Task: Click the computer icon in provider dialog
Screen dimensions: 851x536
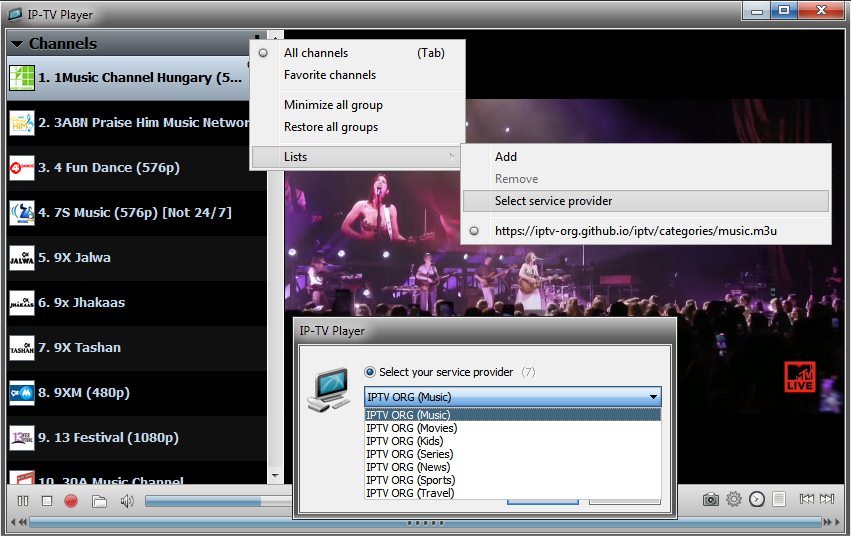Action: pyautogui.click(x=329, y=389)
